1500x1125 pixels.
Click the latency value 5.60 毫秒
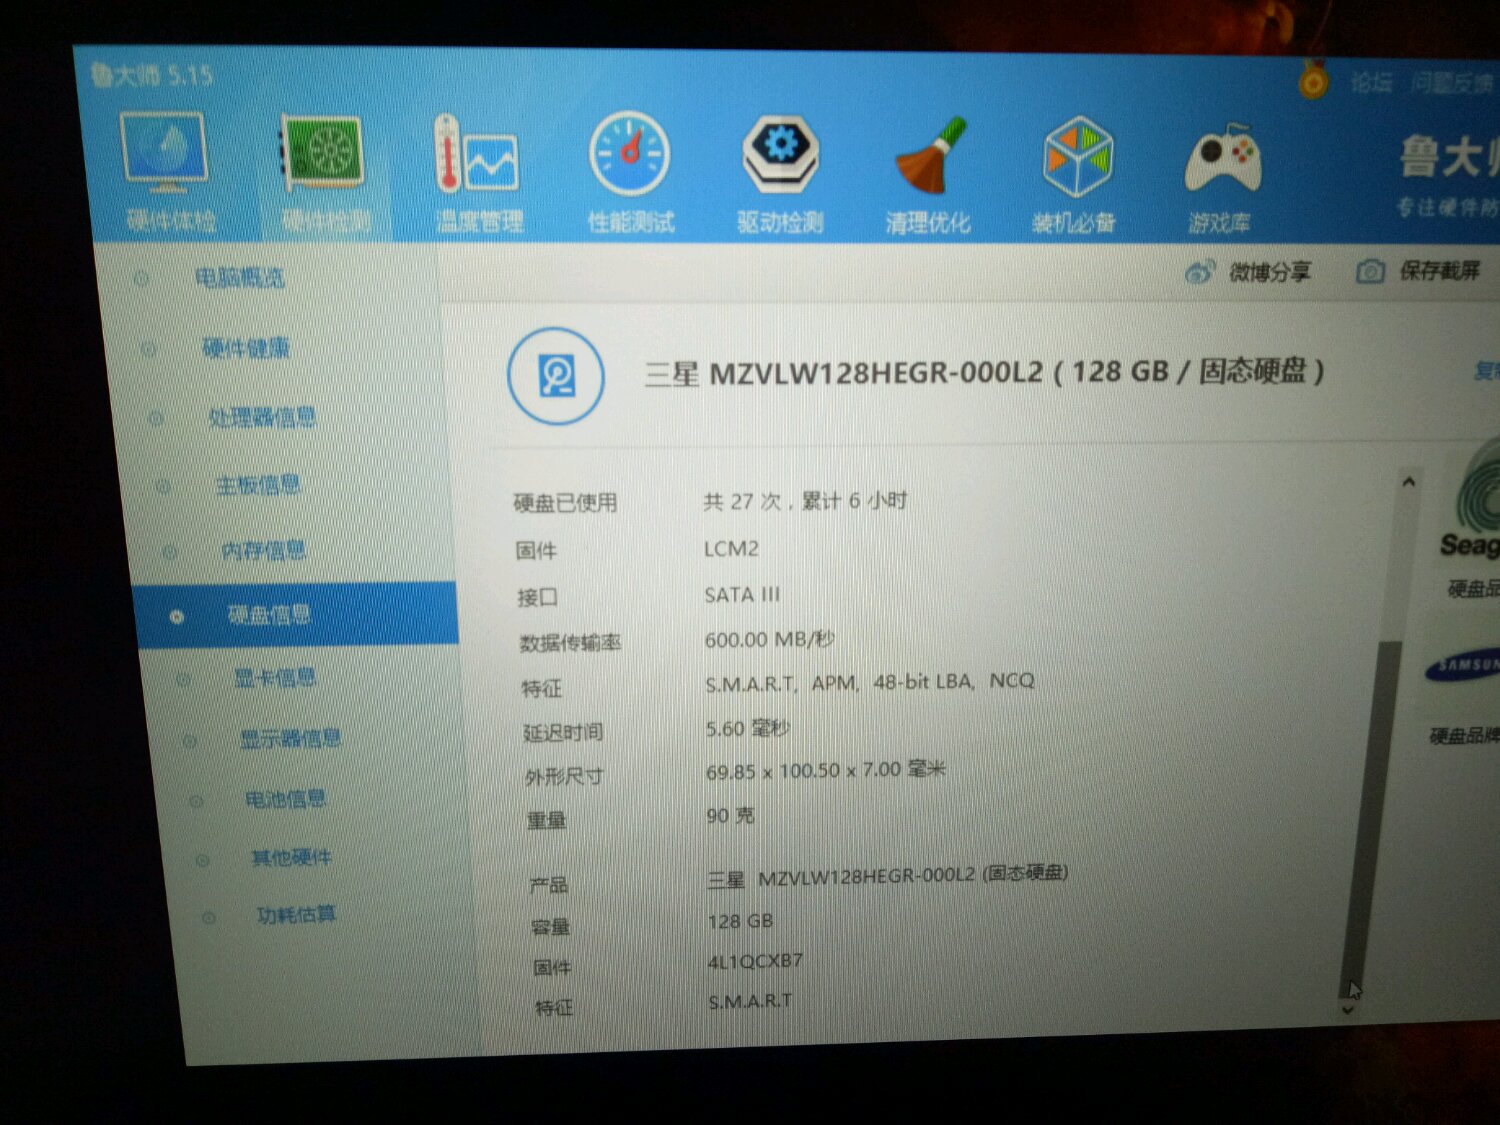click(748, 728)
